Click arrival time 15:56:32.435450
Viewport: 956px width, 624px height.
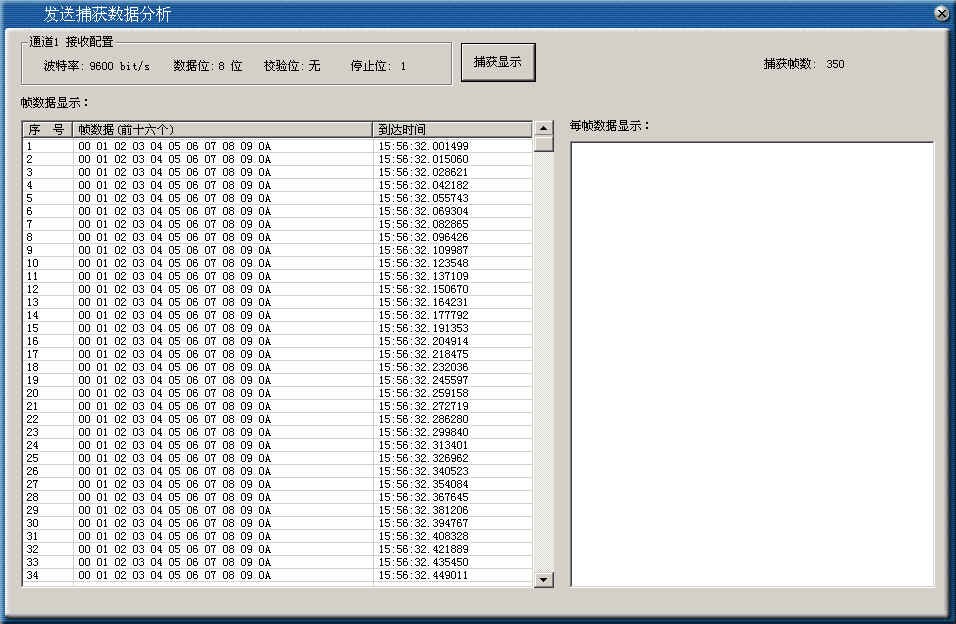pos(424,562)
